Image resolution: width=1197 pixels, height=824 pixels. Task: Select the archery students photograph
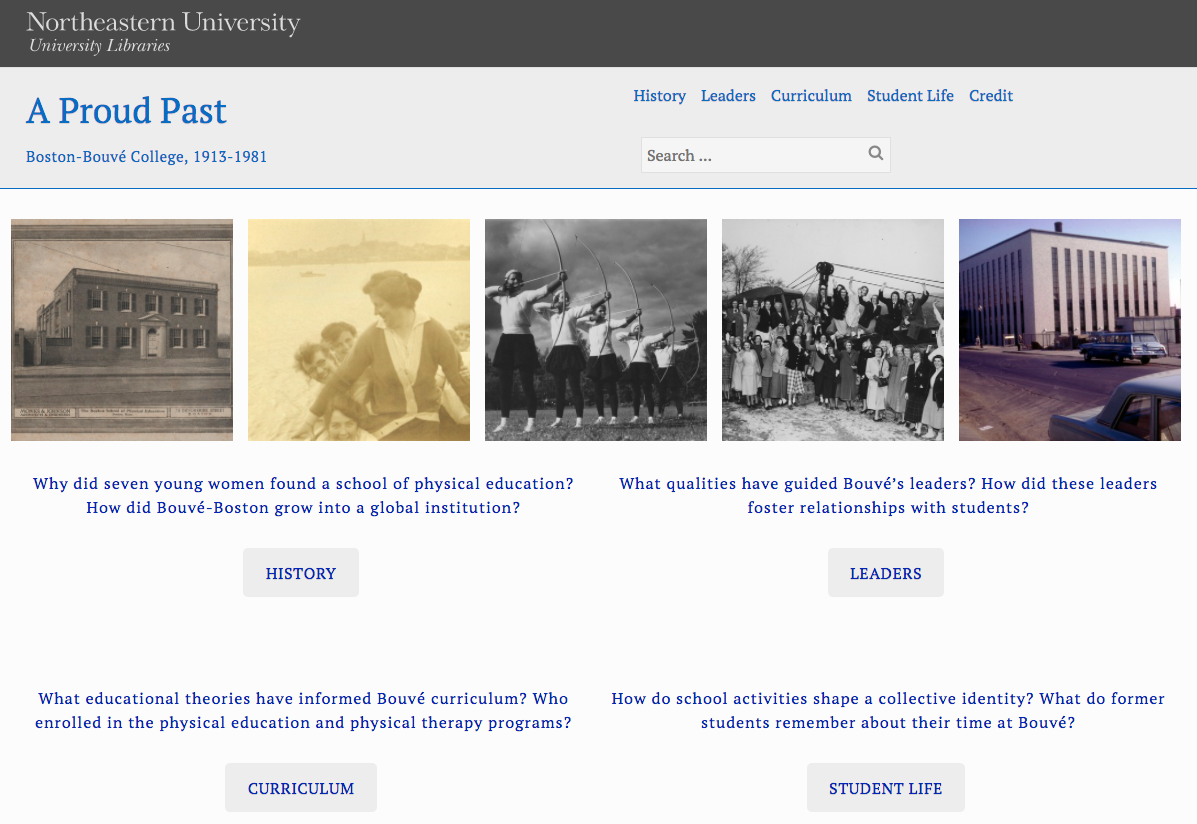tap(596, 330)
